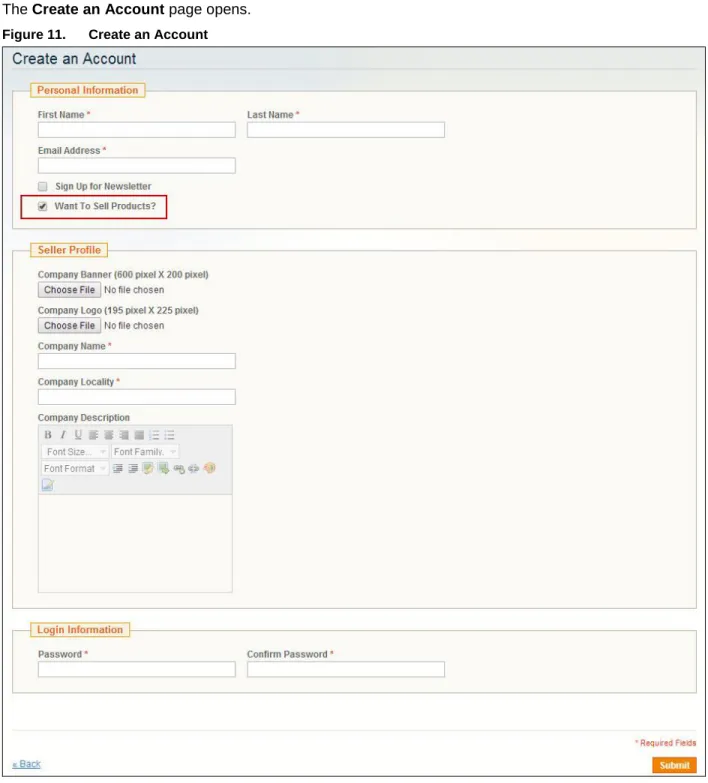
Task: Go back using the Back link
Action: click(26, 764)
